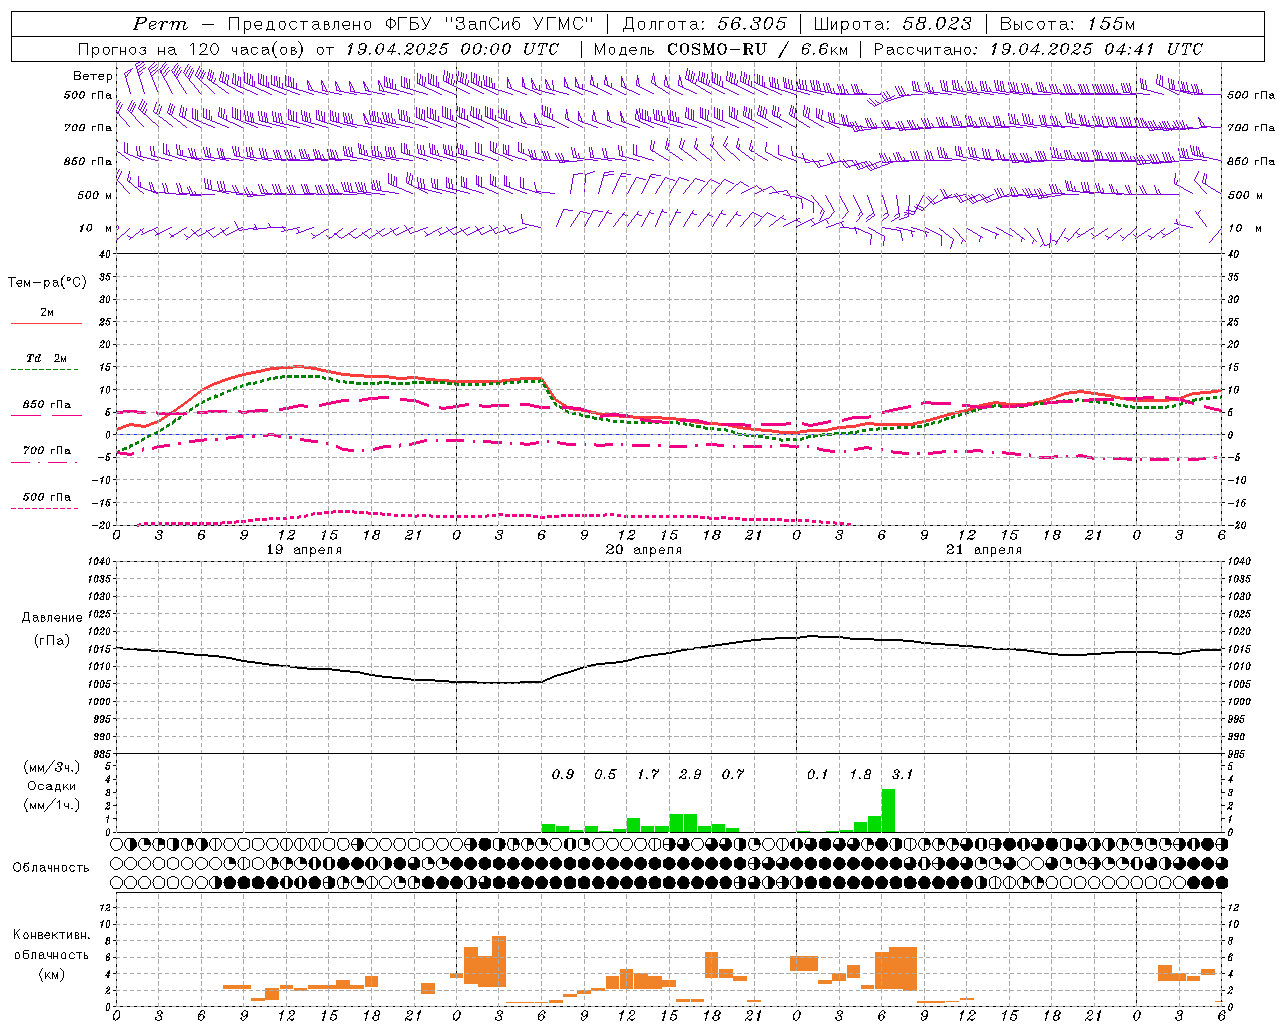Click computed time "Рассчитано: 19.04.2025 04:41 UTC"
The height and width of the screenshot is (1024, 1280).
point(1038,49)
